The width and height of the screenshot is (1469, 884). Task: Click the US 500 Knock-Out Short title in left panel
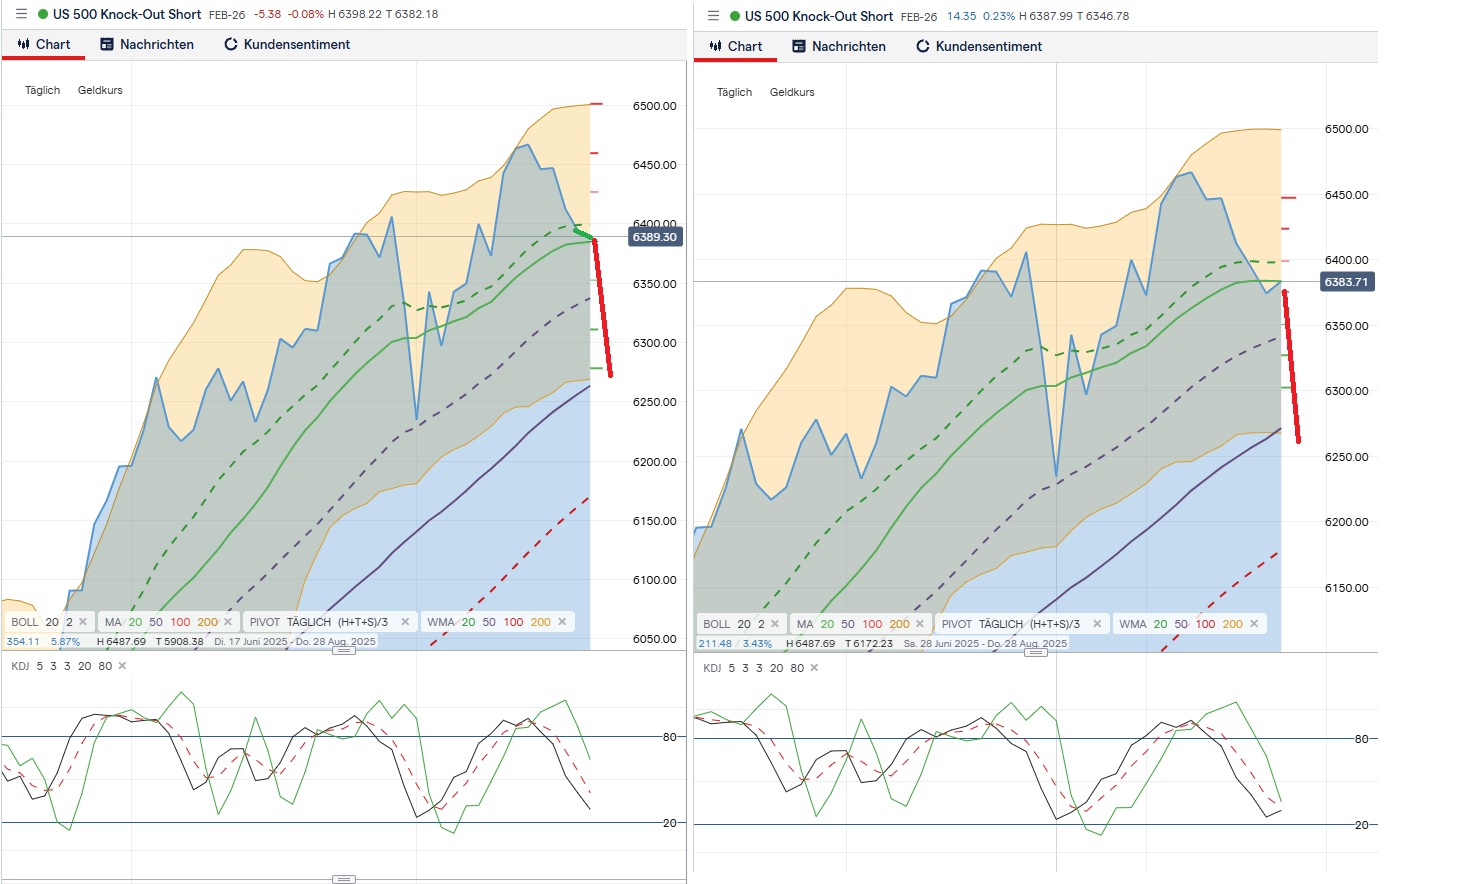click(127, 14)
